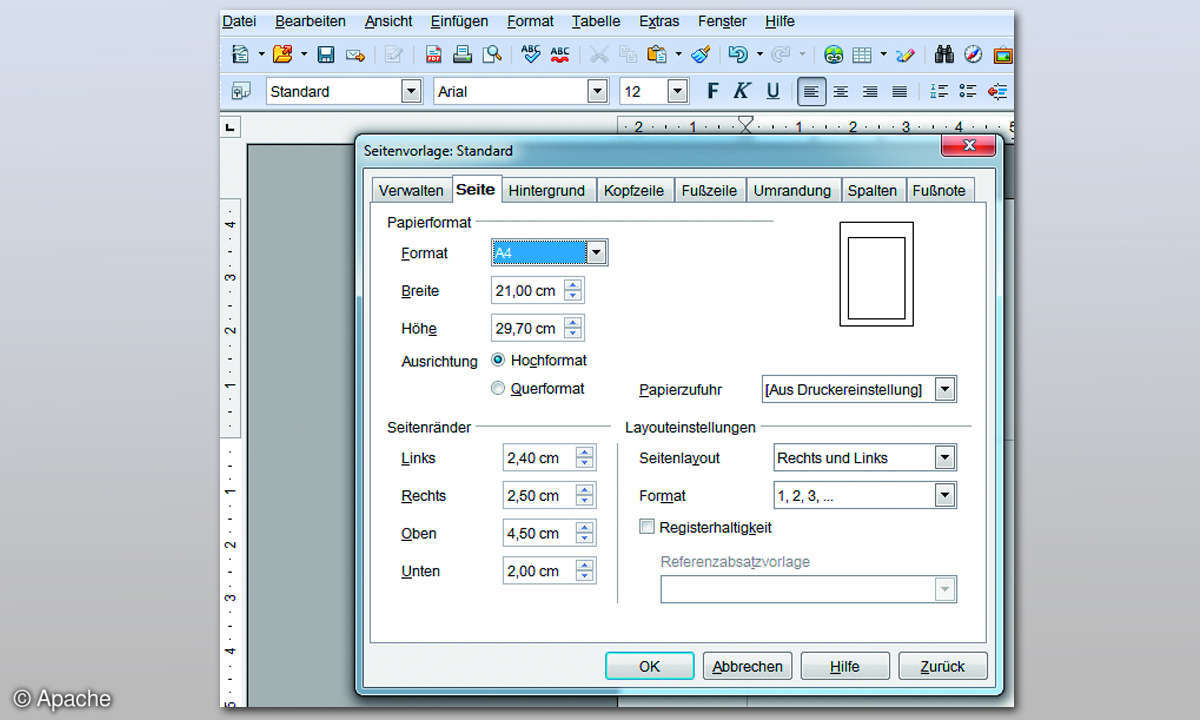The height and width of the screenshot is (720, 1200).
Task: Click the New document icon
Action: (240, 54)
